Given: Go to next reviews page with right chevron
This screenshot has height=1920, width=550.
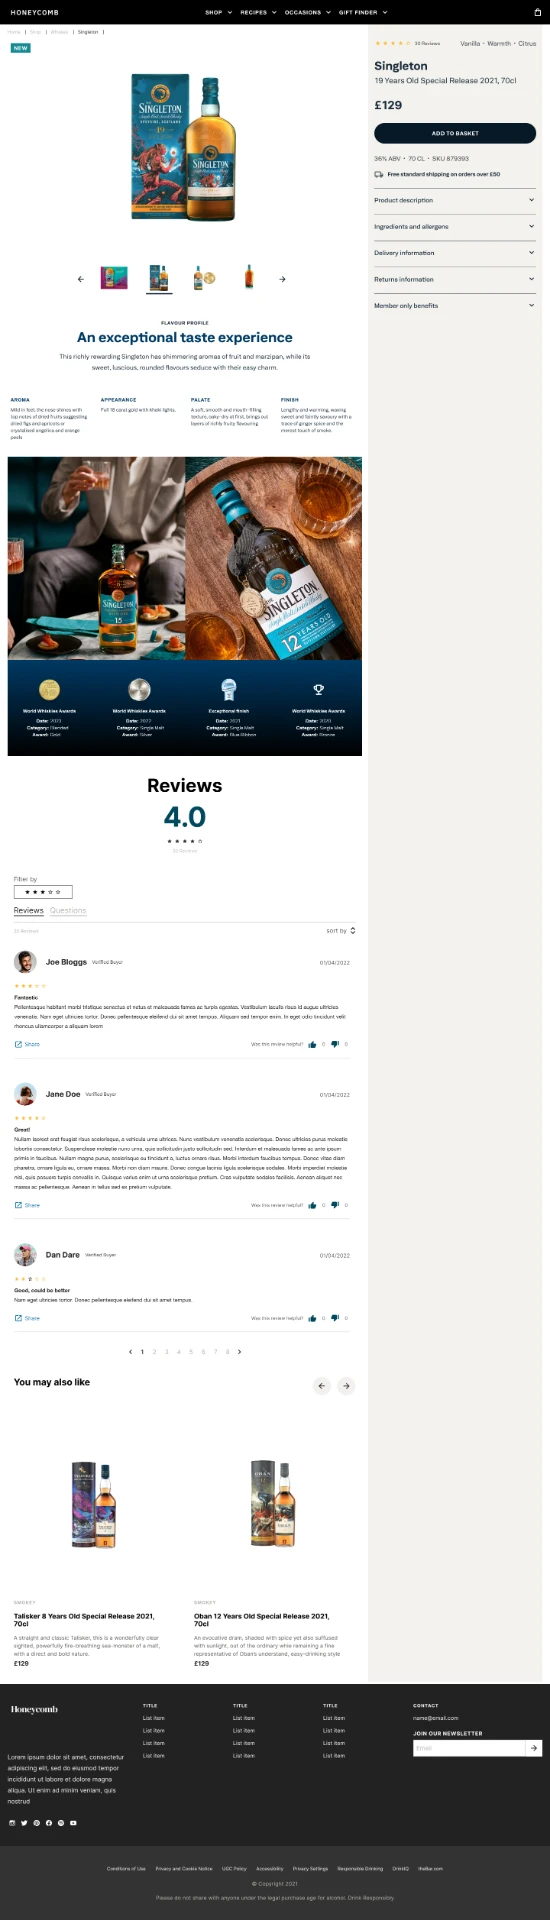Looking at the screenshot, I should [239, 1352].
